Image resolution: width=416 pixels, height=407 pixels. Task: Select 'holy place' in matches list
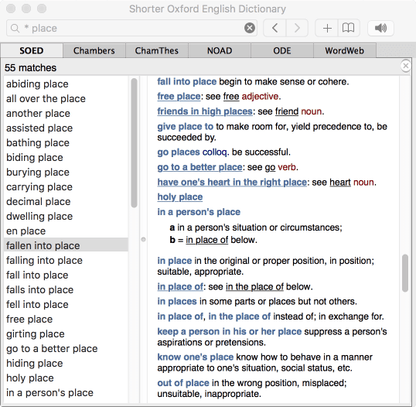coord(66,378)
